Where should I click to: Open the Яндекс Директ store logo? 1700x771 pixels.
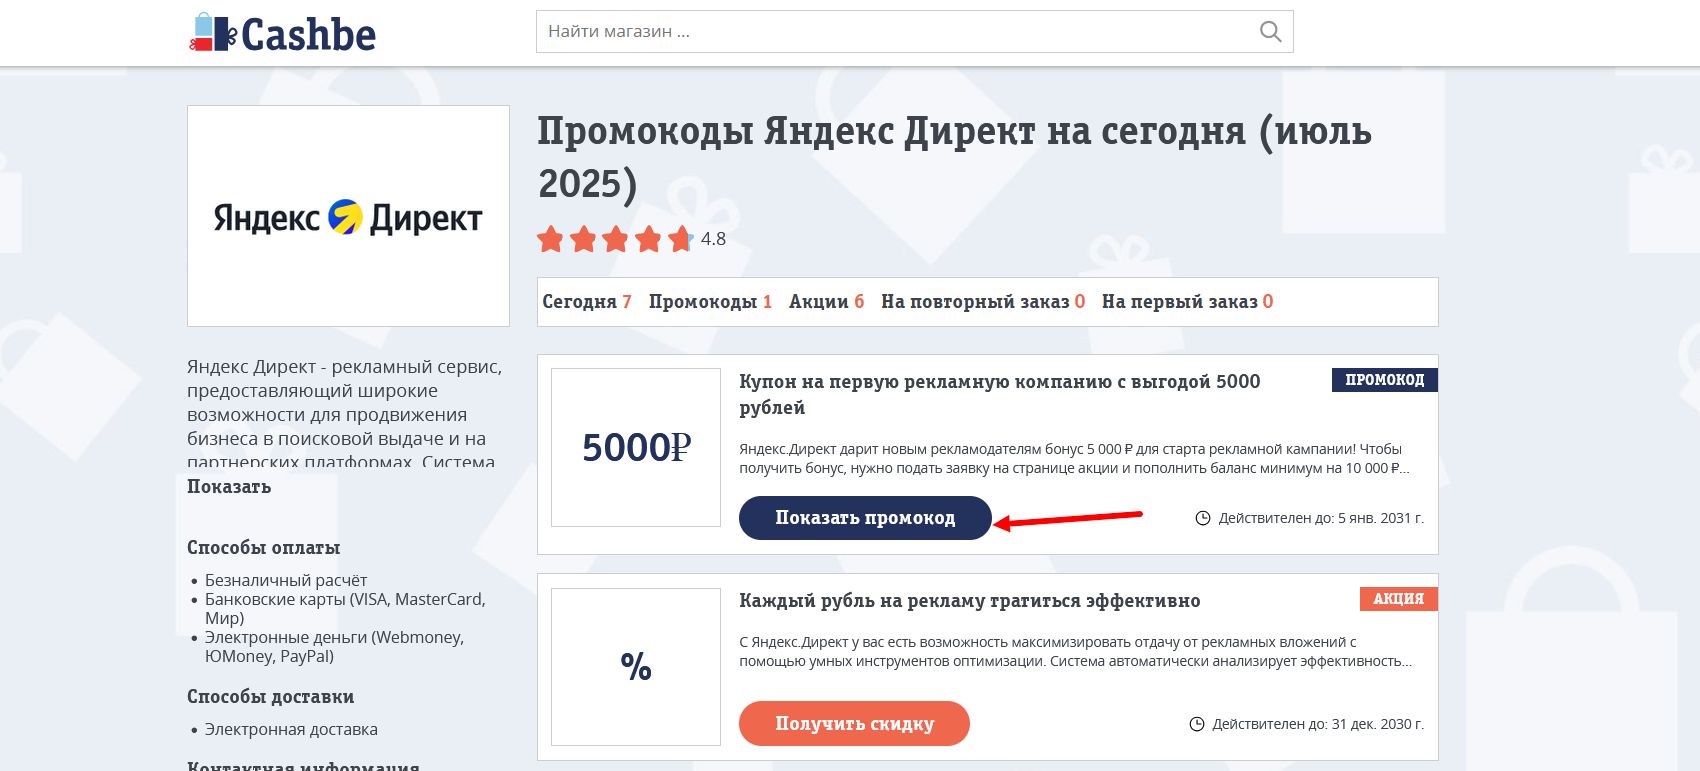348,216
